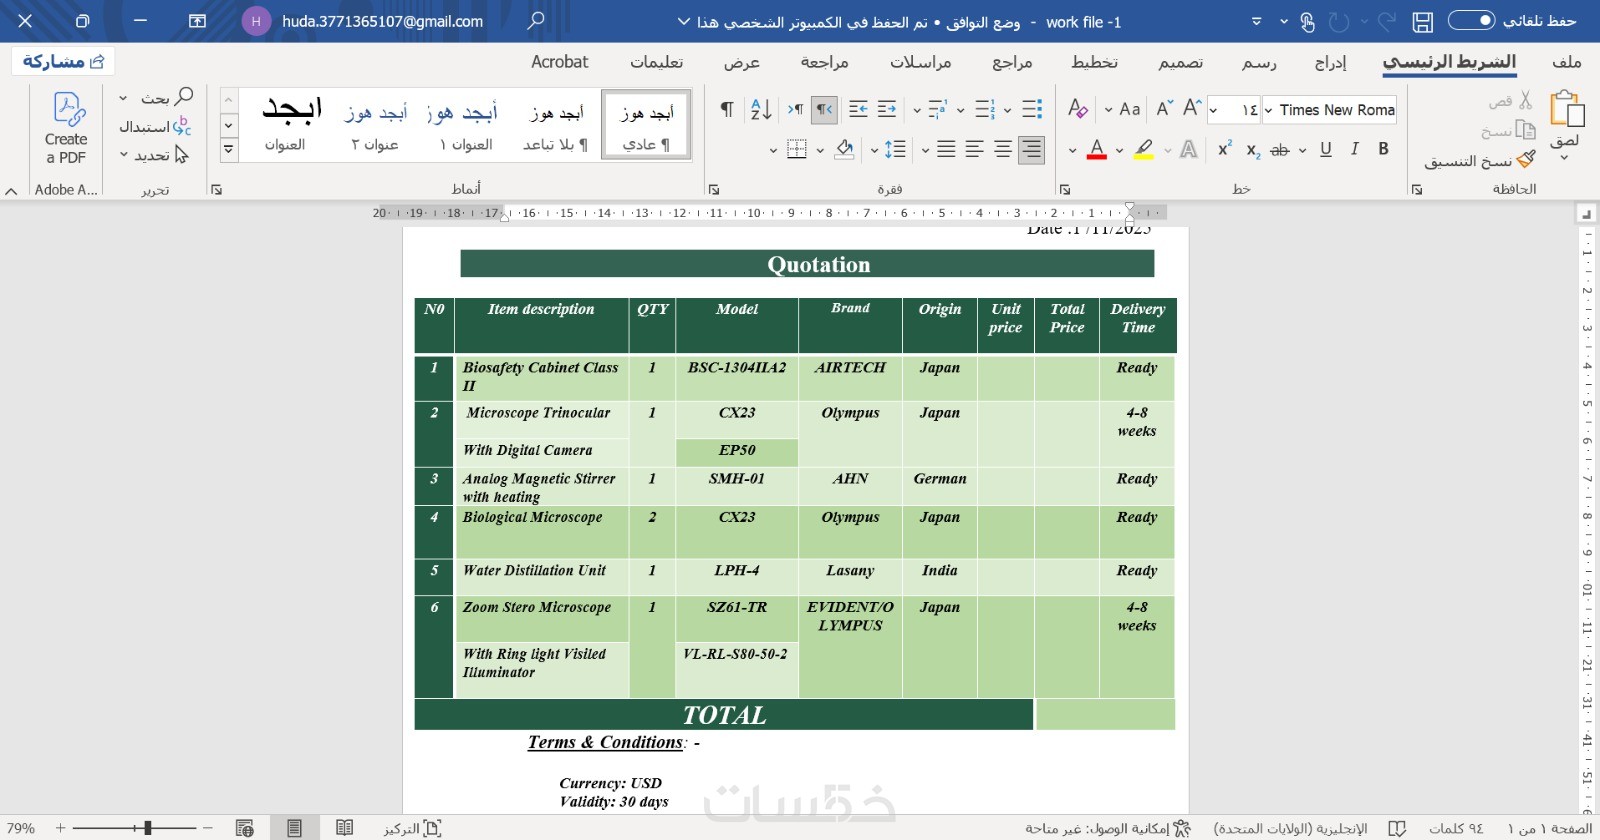Expand the font color dropdown arrow
1600x840 pixels.
click(1073, 150)
